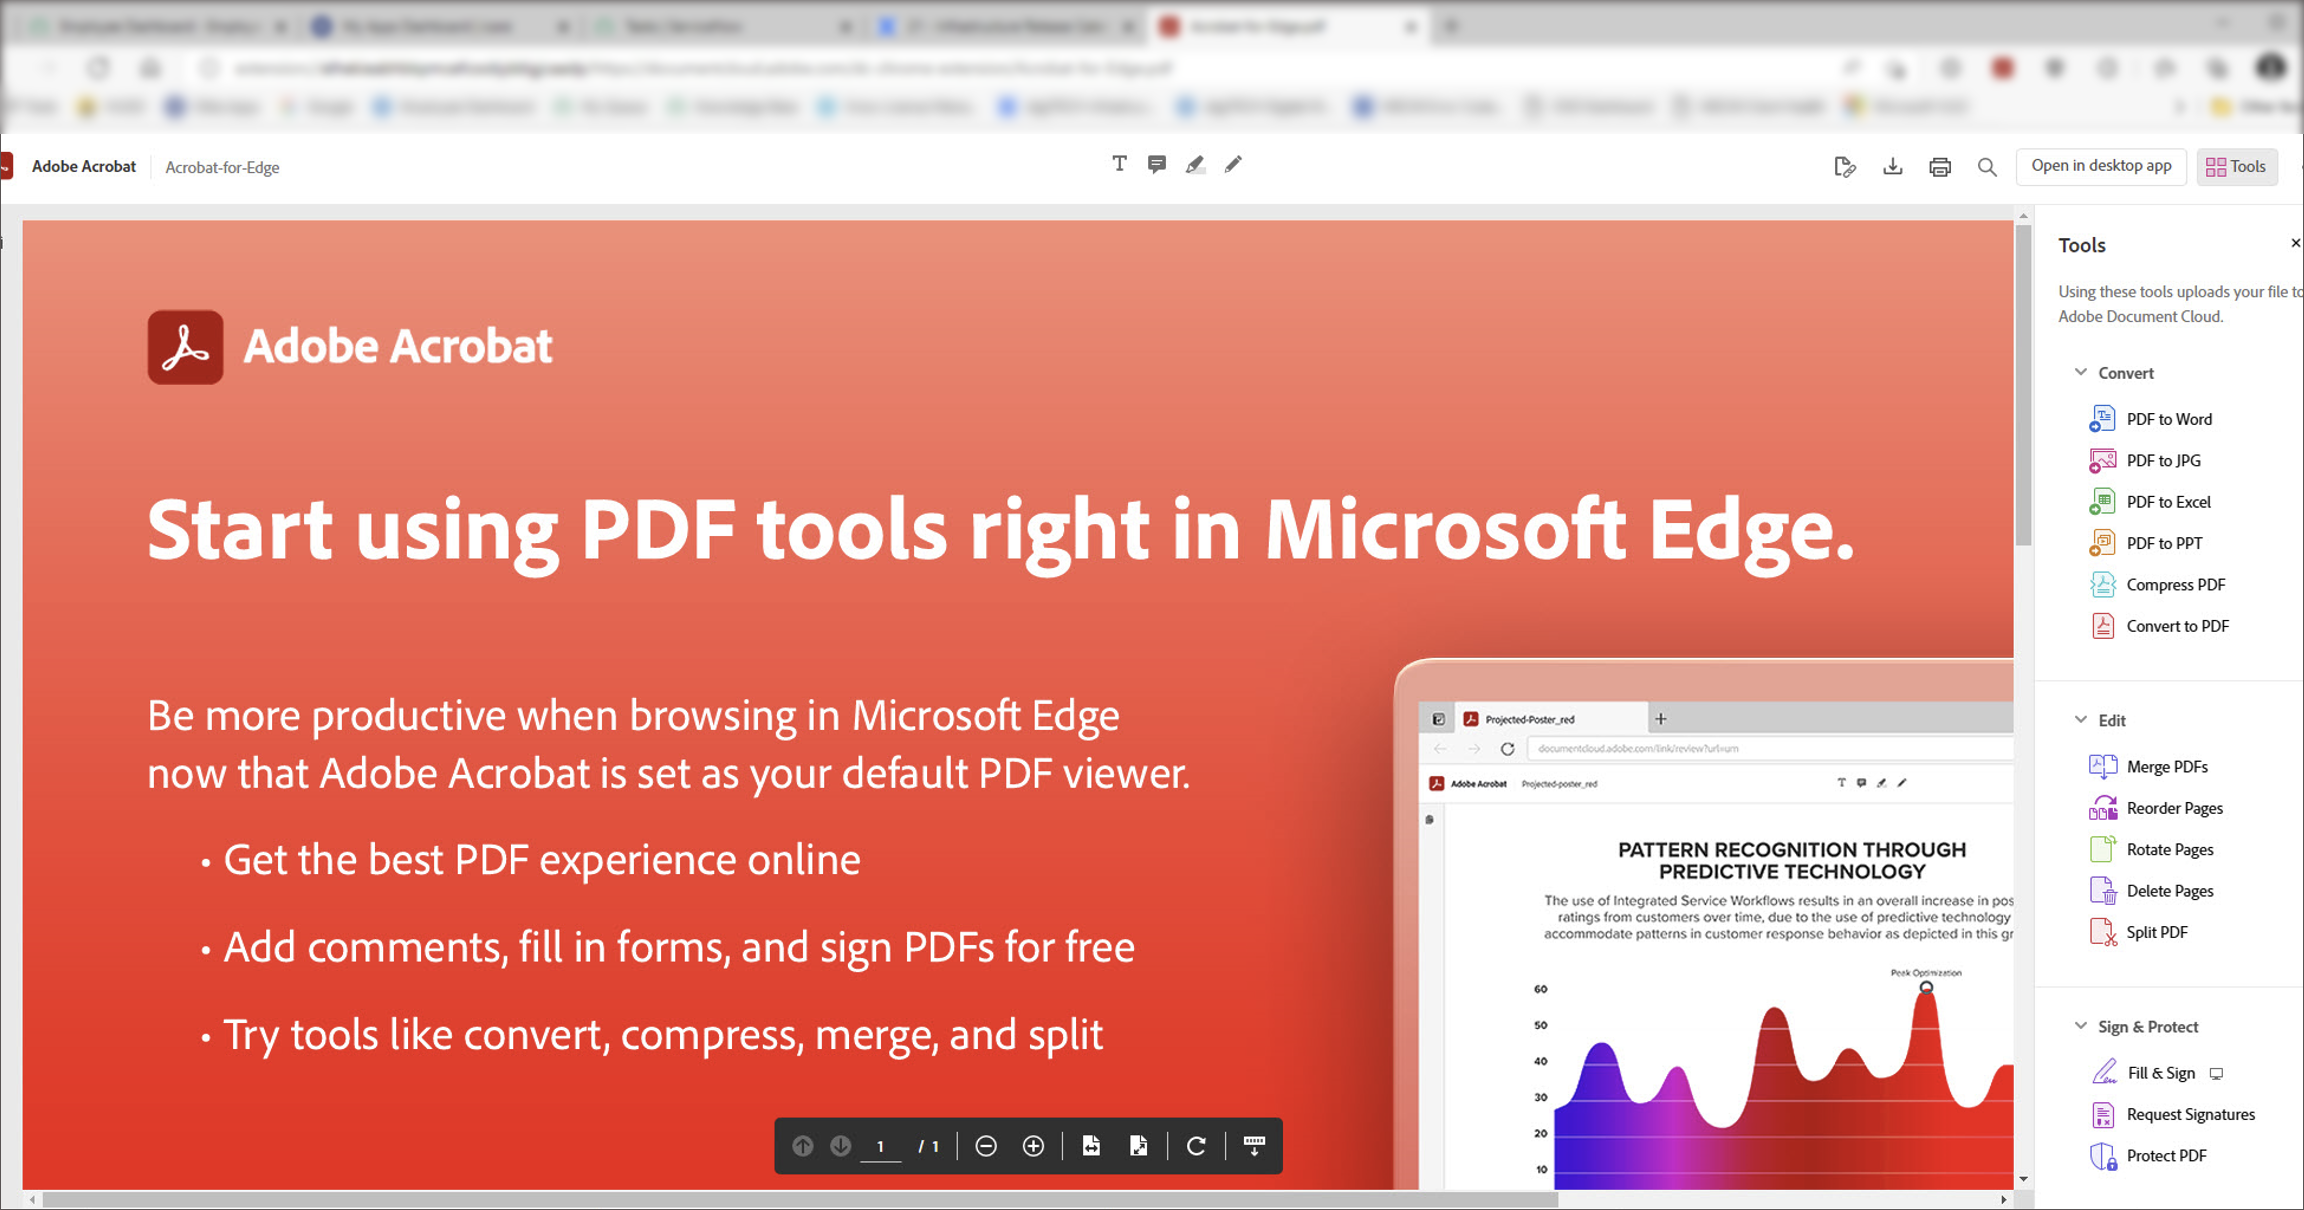Click the page number input field
The width and height of the screenshot is (2304, 1210).
[x=881, y=1146]
